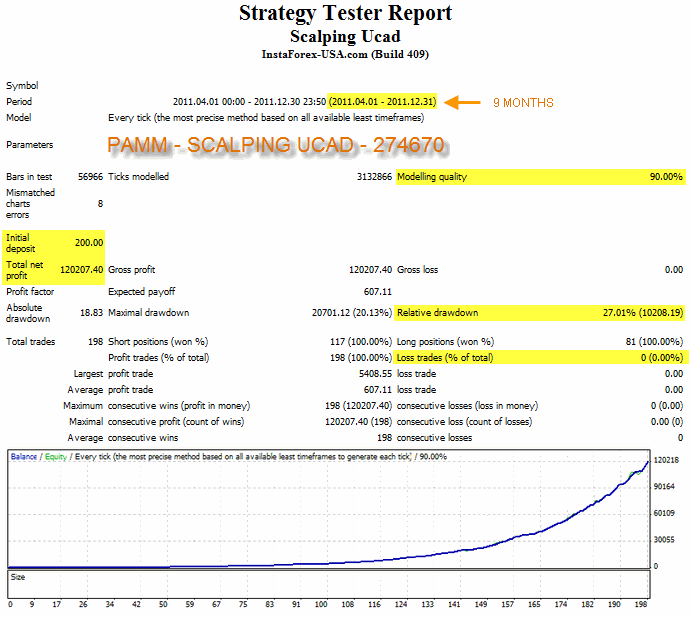Click the Size label in lower chart

point(18,577)
